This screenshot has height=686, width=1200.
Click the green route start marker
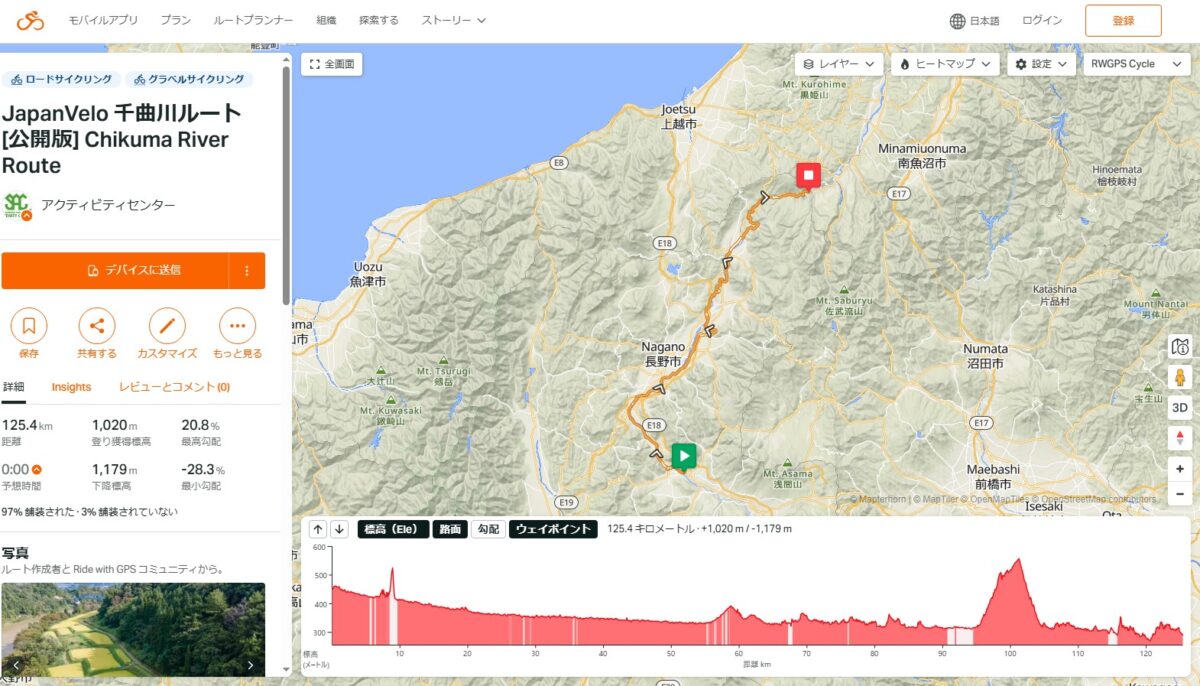[x=684, y=457]
